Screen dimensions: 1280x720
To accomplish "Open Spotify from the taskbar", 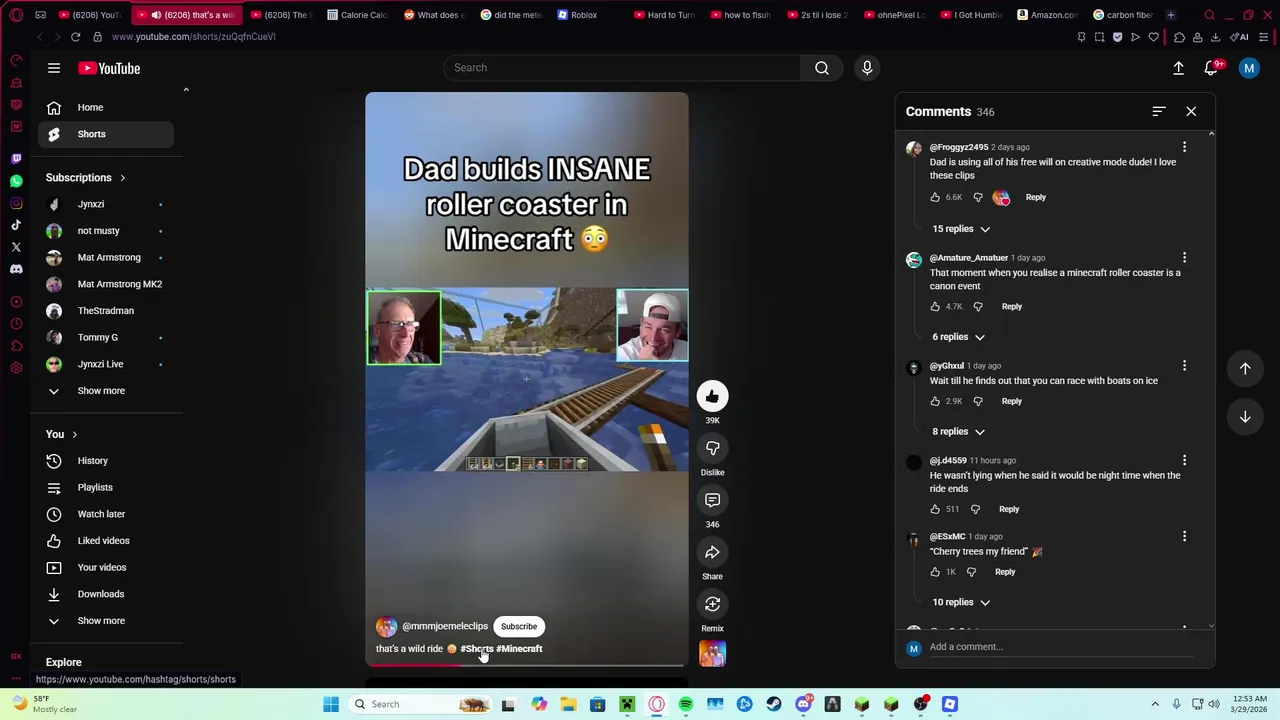I will [686, 704].
